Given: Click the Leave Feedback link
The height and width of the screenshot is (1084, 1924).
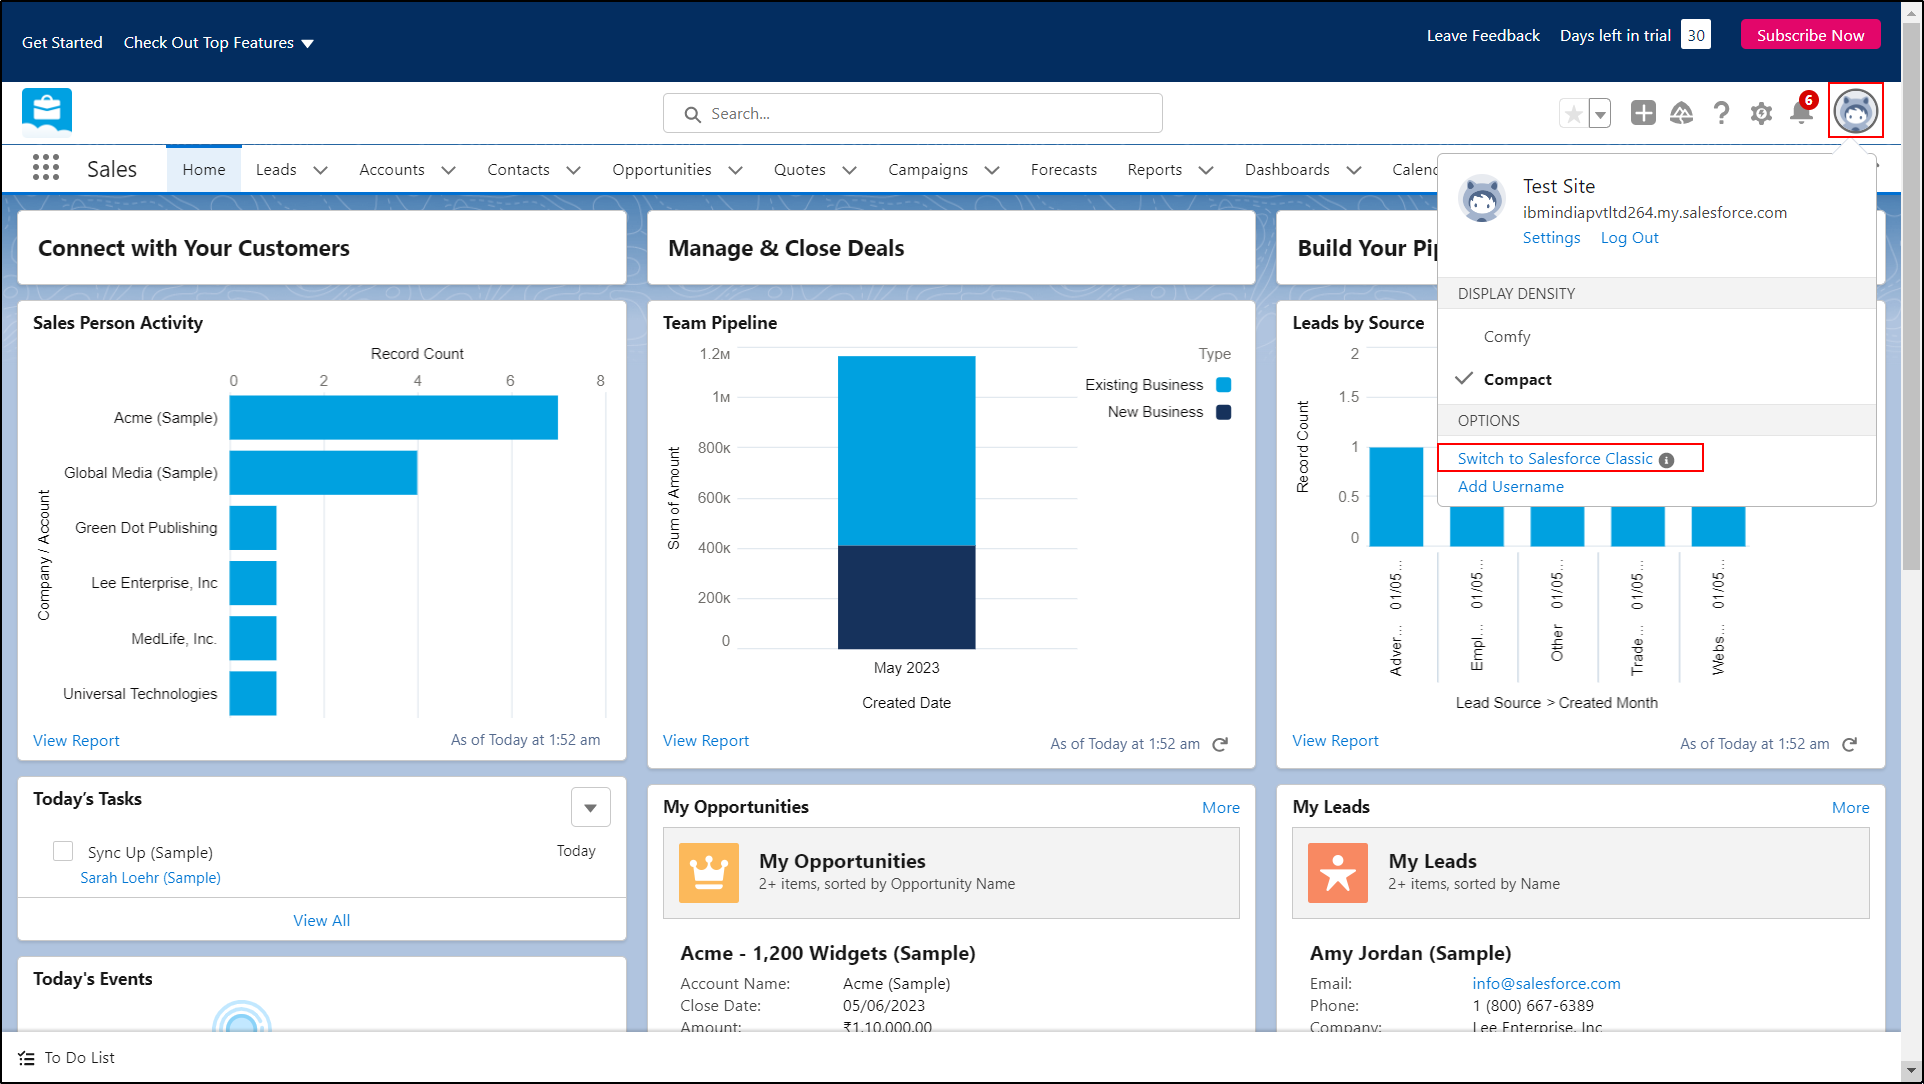Looking at the screenshot, I should point(1483,36).
